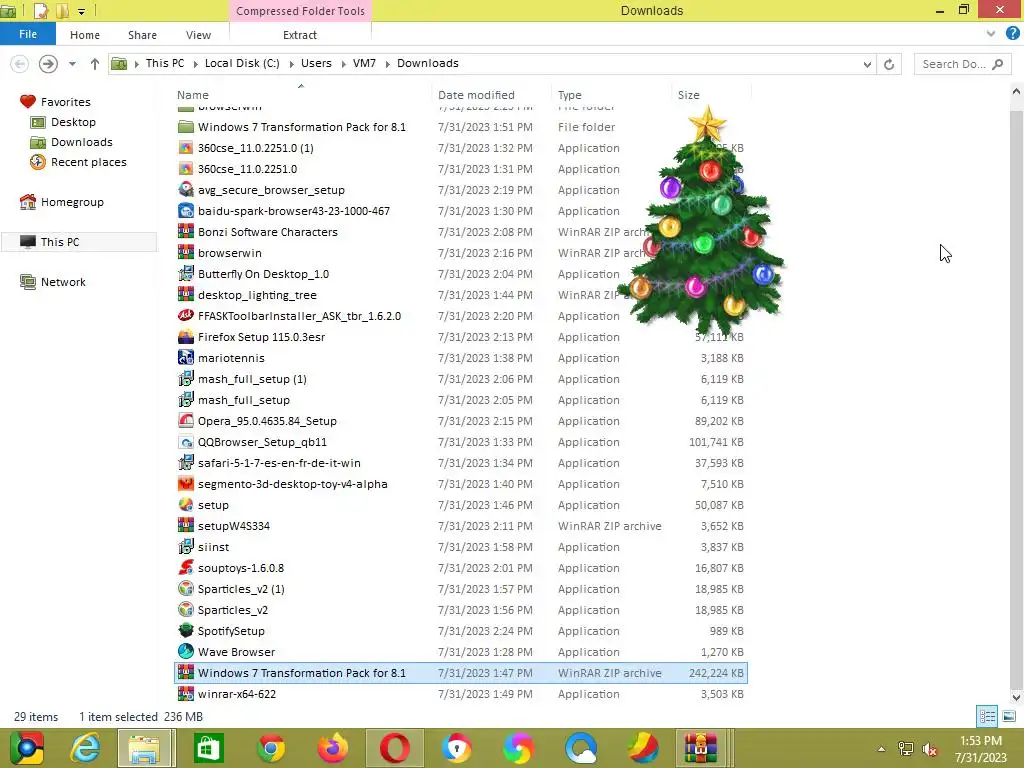Click the Search Downloads box

coord(961,64)
